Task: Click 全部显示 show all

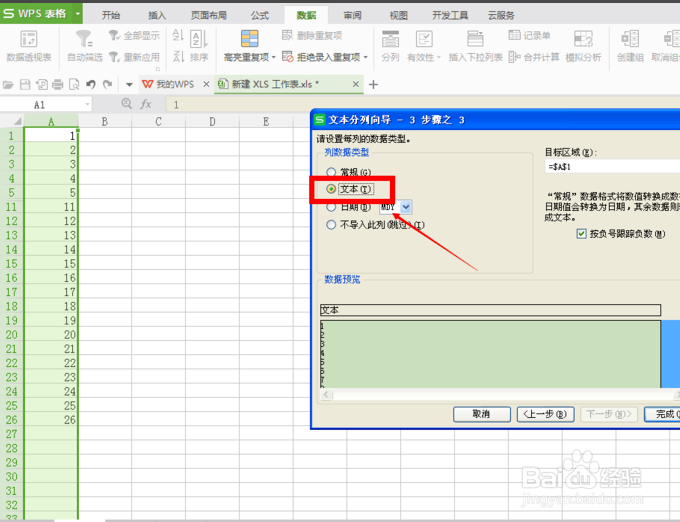Action: 134,36
